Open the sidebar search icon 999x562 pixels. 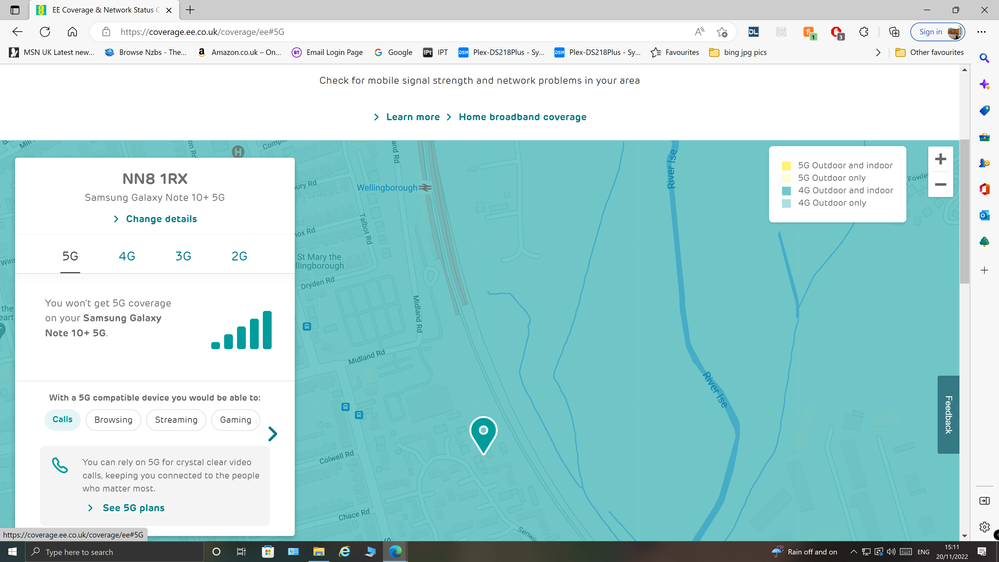click(x=984, y=58)
